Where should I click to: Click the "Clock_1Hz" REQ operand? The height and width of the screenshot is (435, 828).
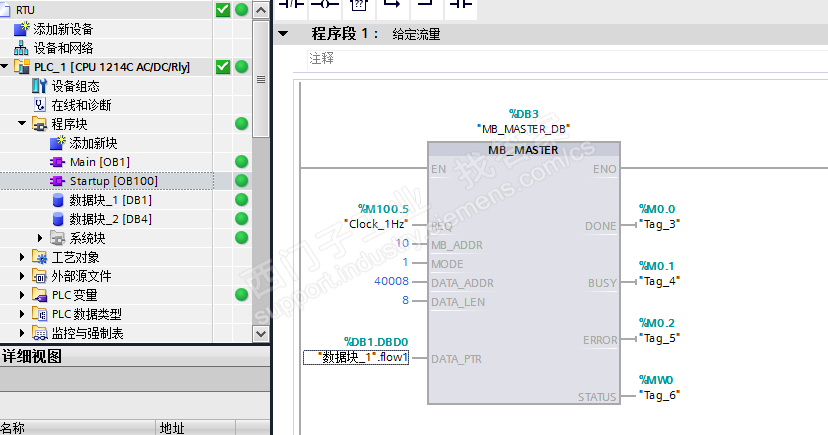tap(376, 224)
